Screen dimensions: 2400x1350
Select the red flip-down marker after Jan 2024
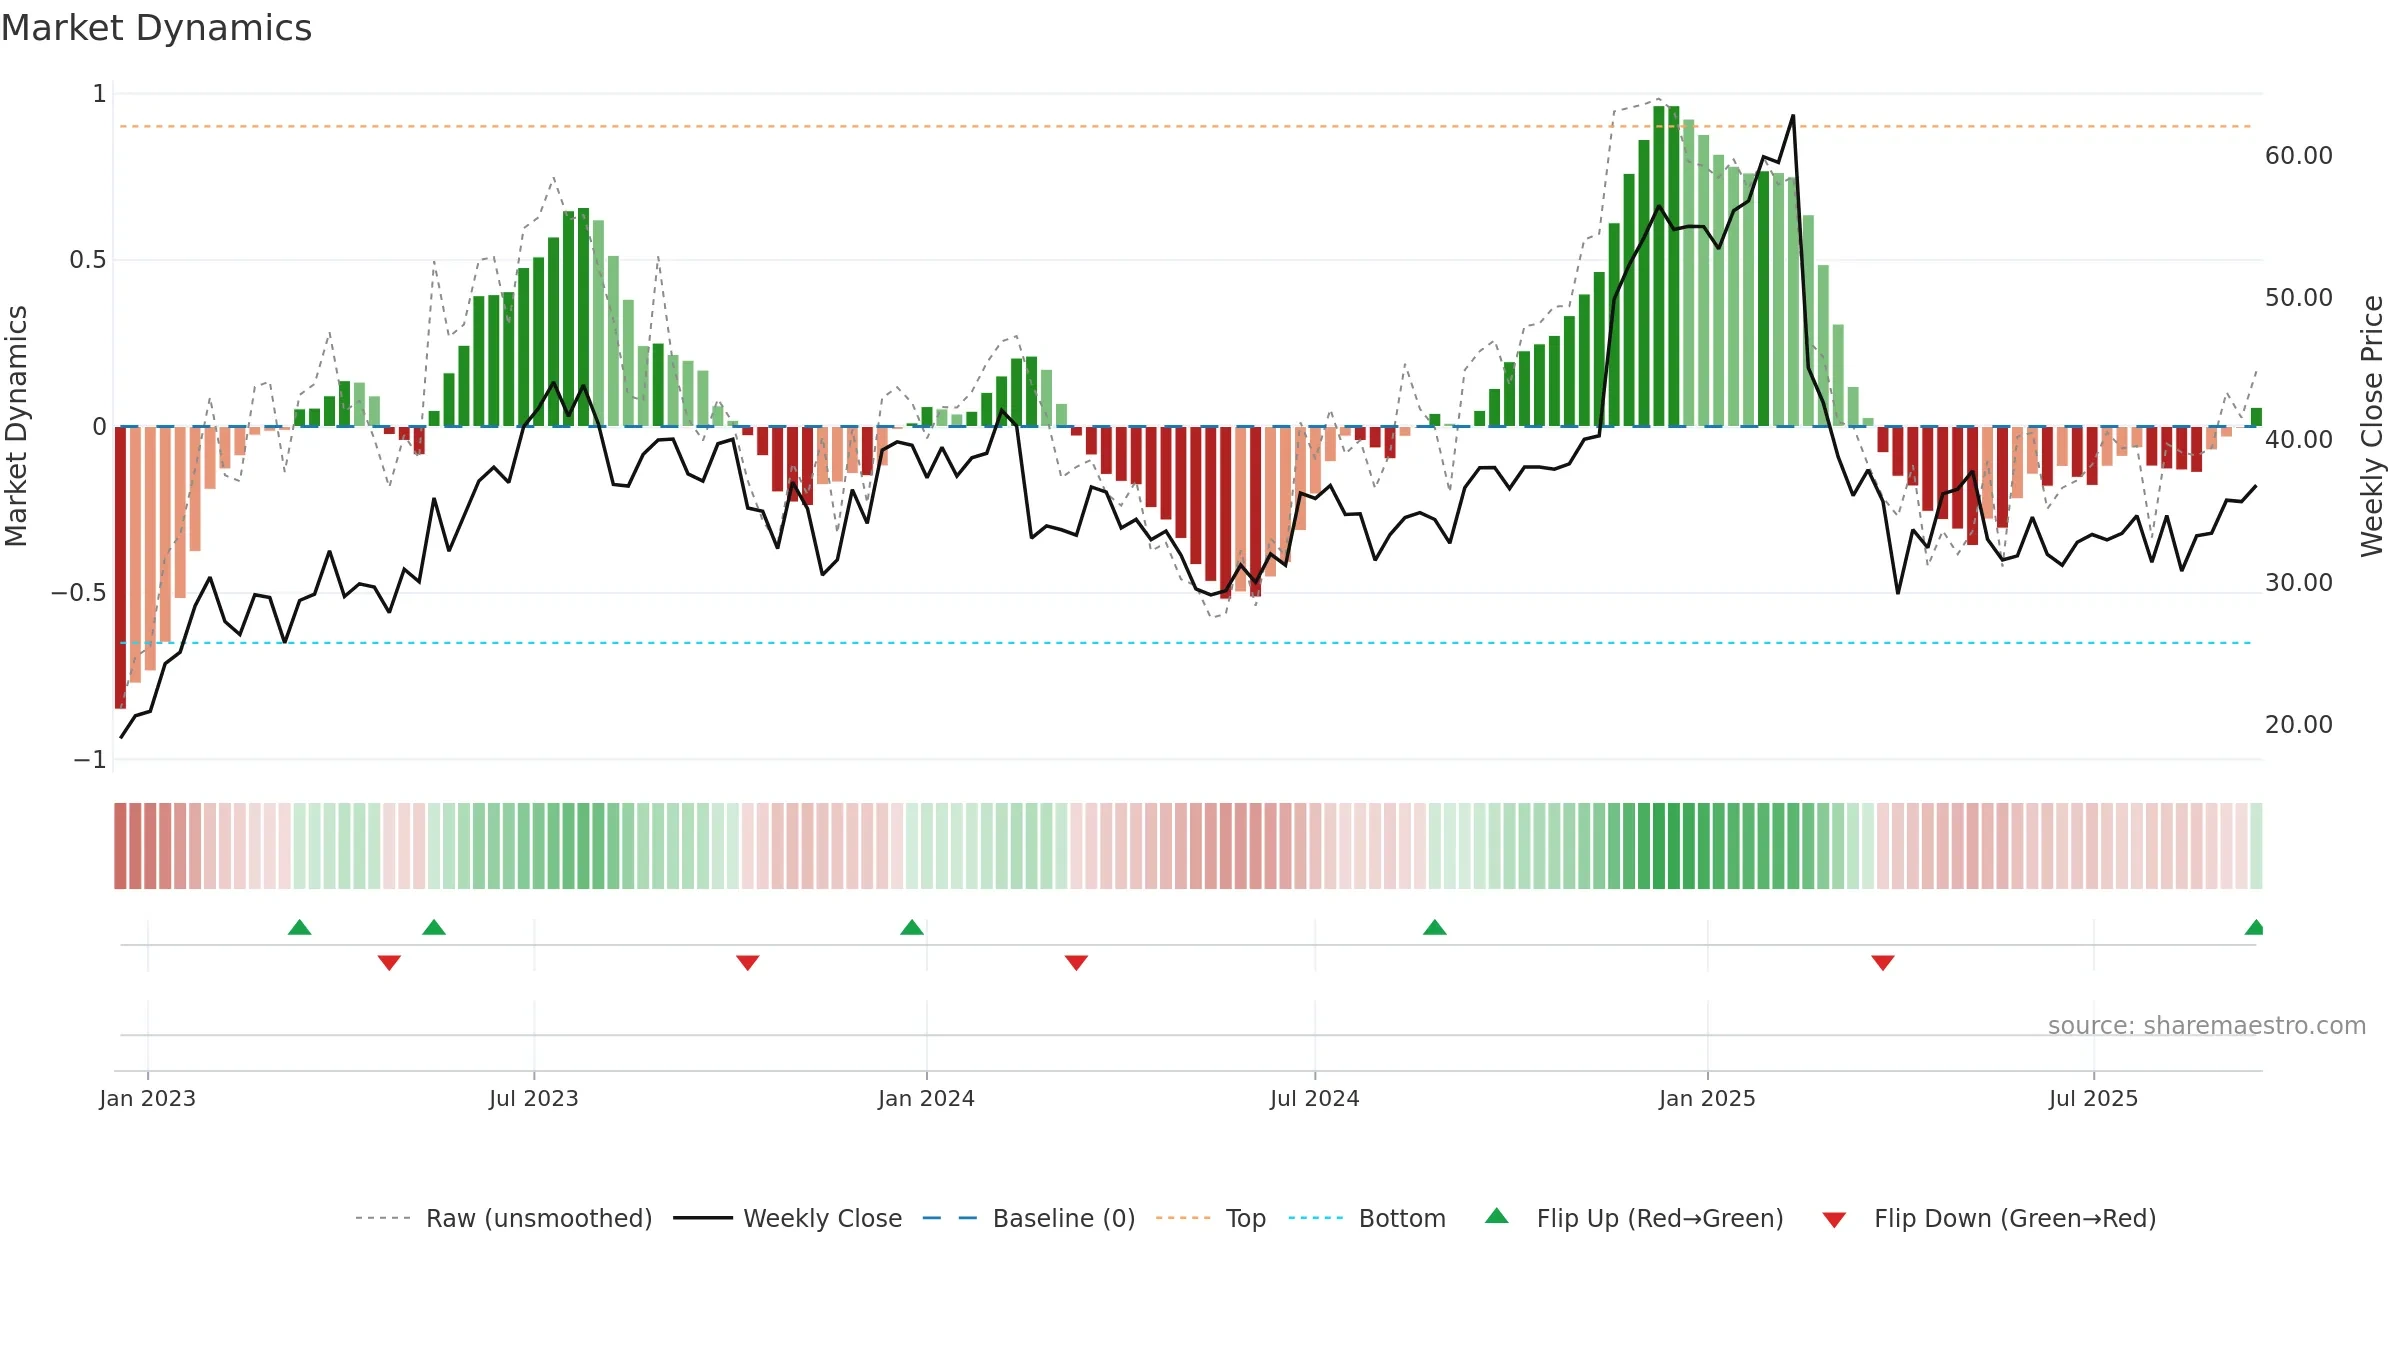(1076, 962)
